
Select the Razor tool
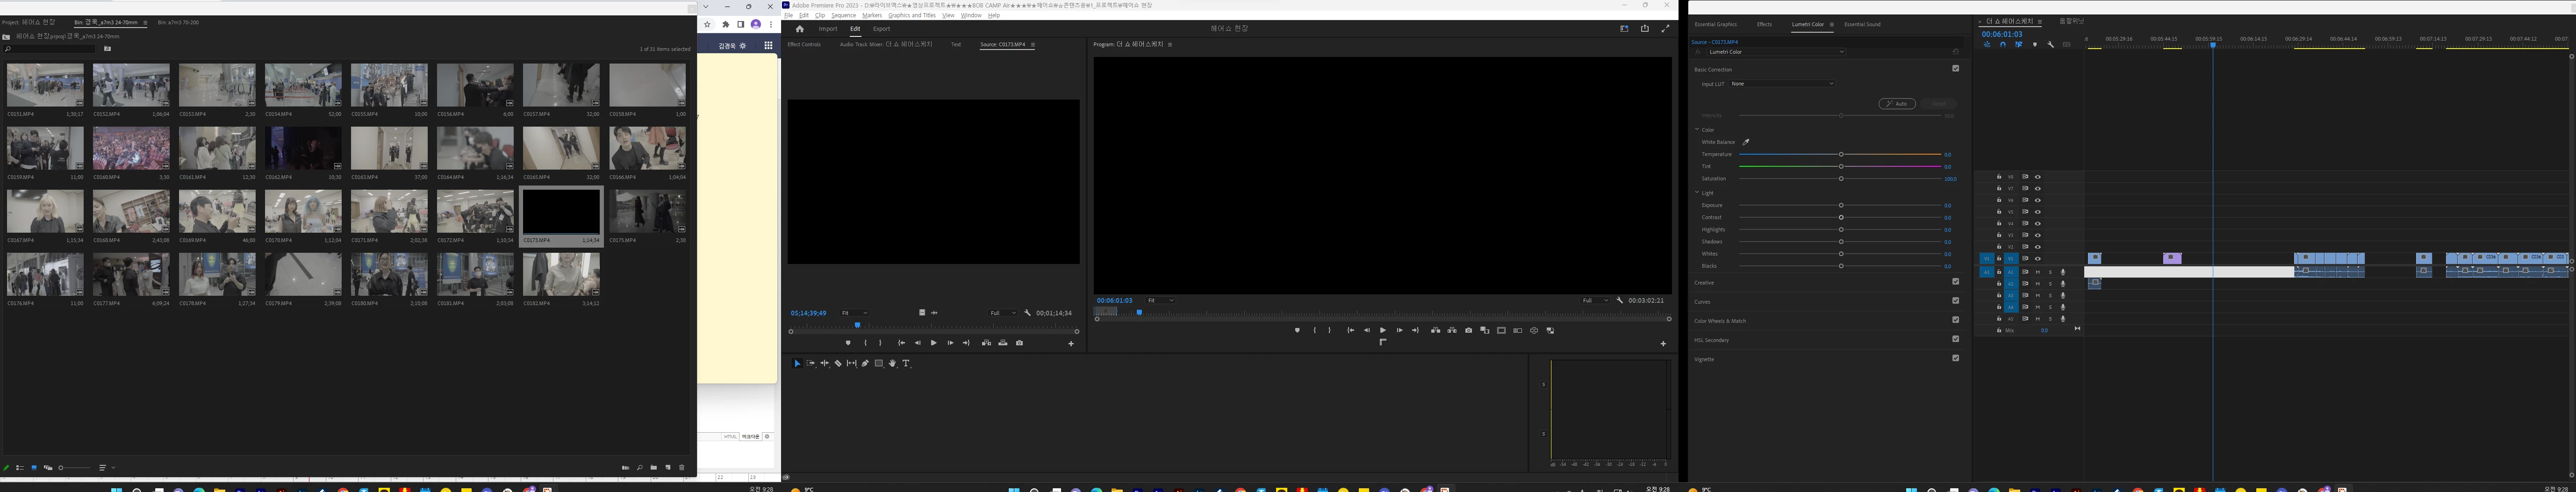click(x=838, y=364)
